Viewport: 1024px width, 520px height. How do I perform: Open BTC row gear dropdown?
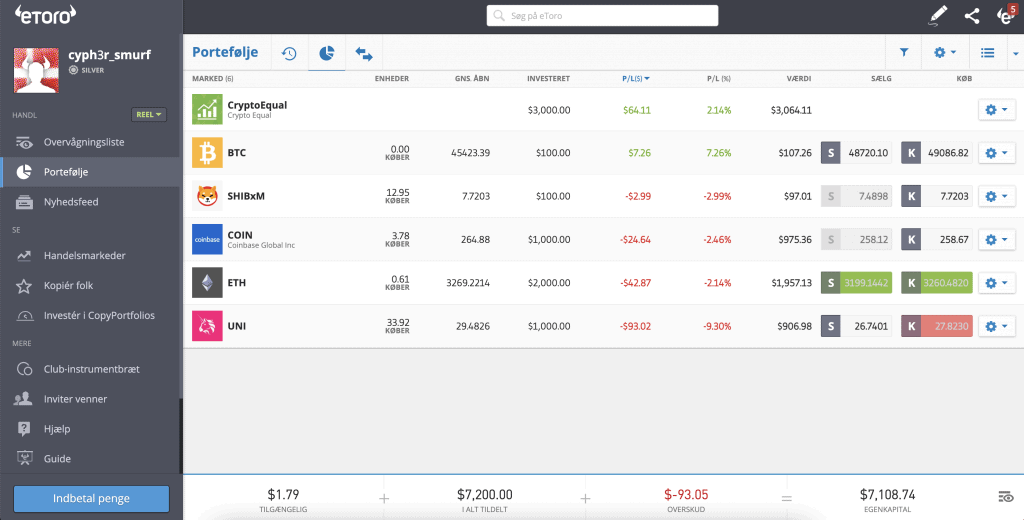[997, 153]
